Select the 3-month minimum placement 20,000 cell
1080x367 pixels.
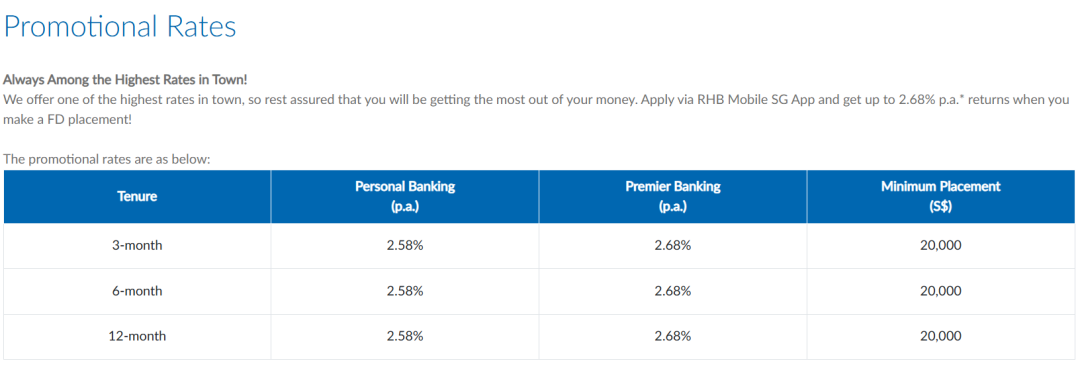941,246
